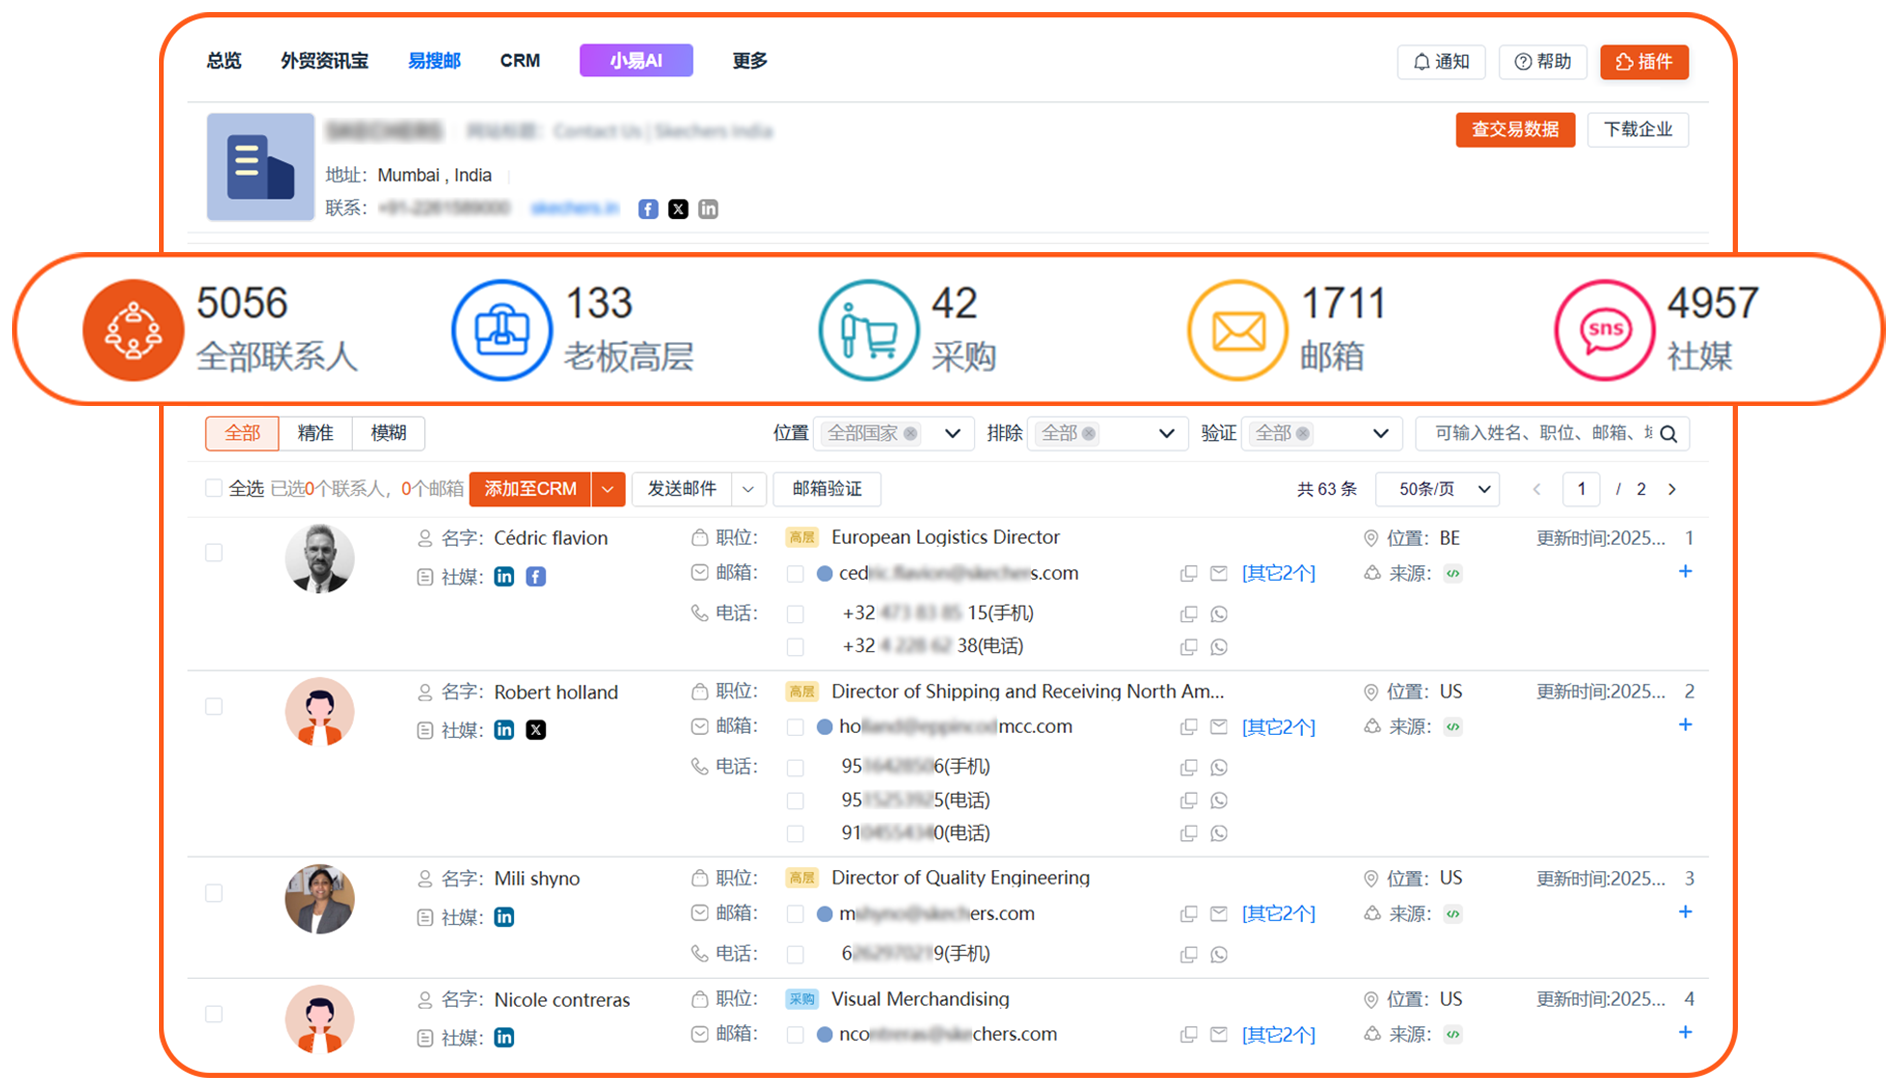Click plus icon on Robert holland row
Image resolution: width=1897 pixels, height=1089 pixels.
coord(1685,725)
